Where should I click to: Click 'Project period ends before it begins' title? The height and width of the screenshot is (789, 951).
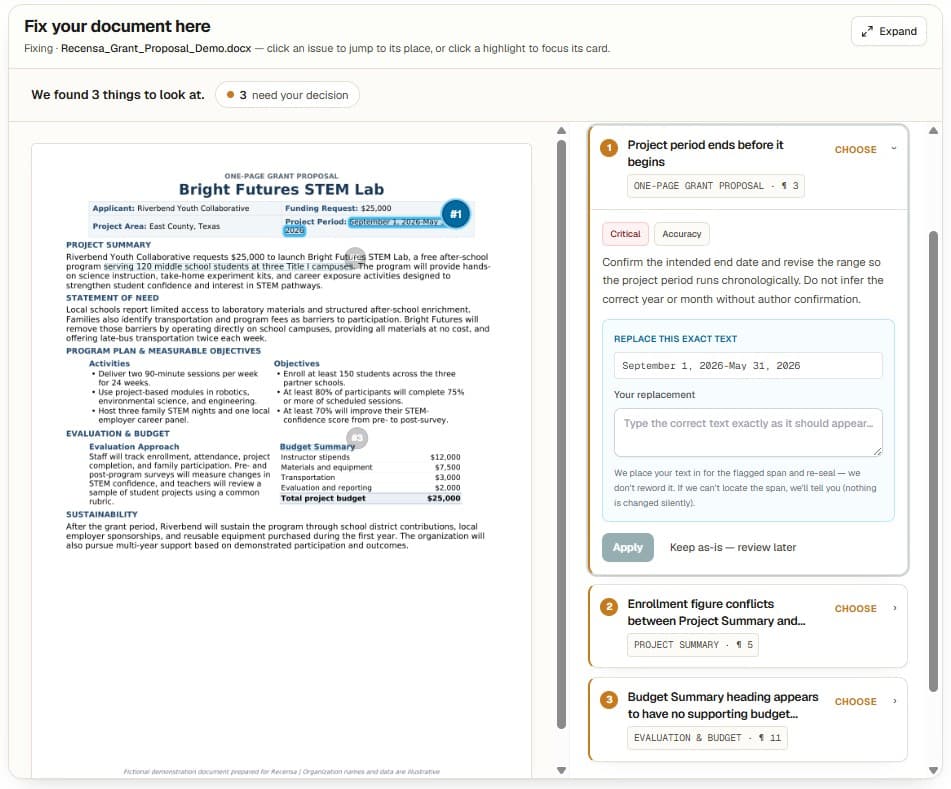[x=705, y=153]
